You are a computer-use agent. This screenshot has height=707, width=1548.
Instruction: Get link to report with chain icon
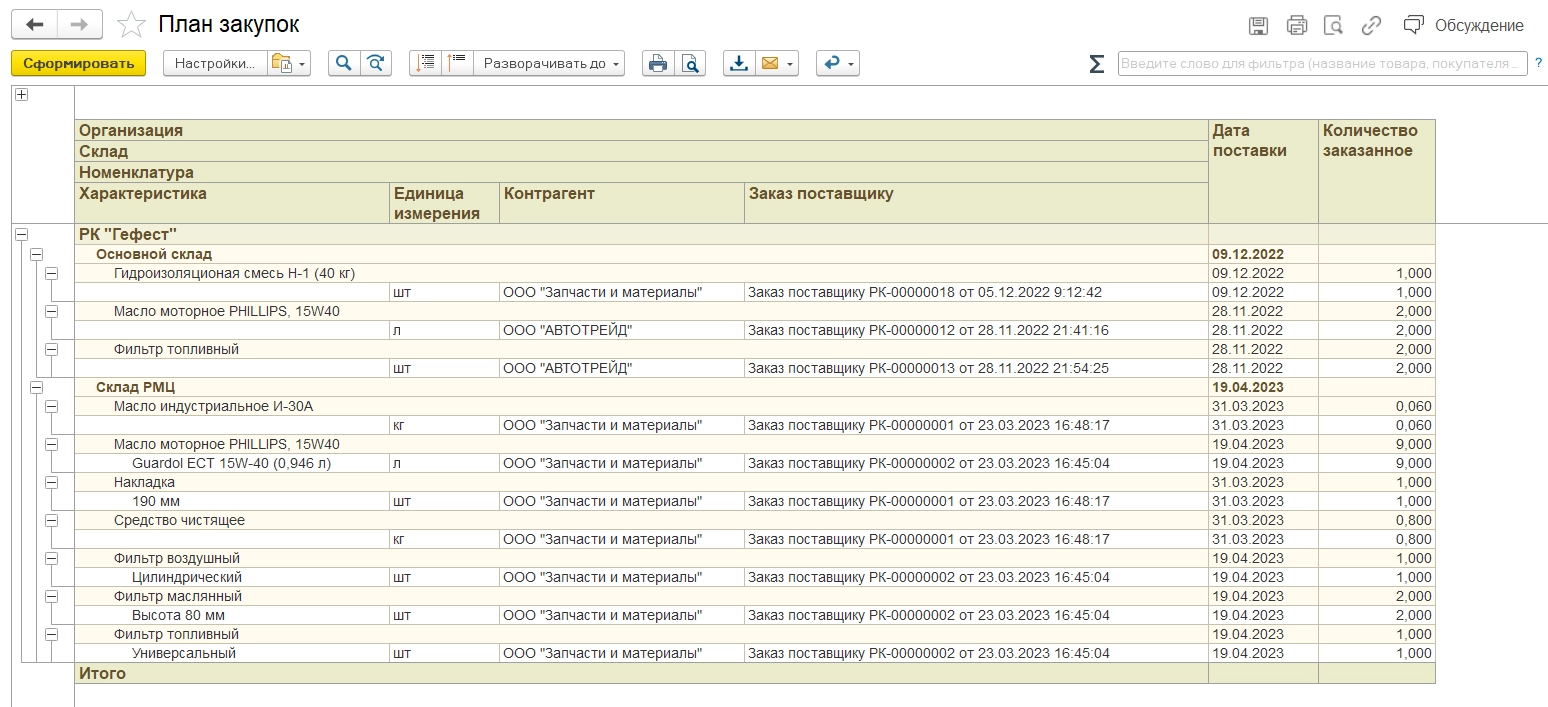coord(1371,25)
